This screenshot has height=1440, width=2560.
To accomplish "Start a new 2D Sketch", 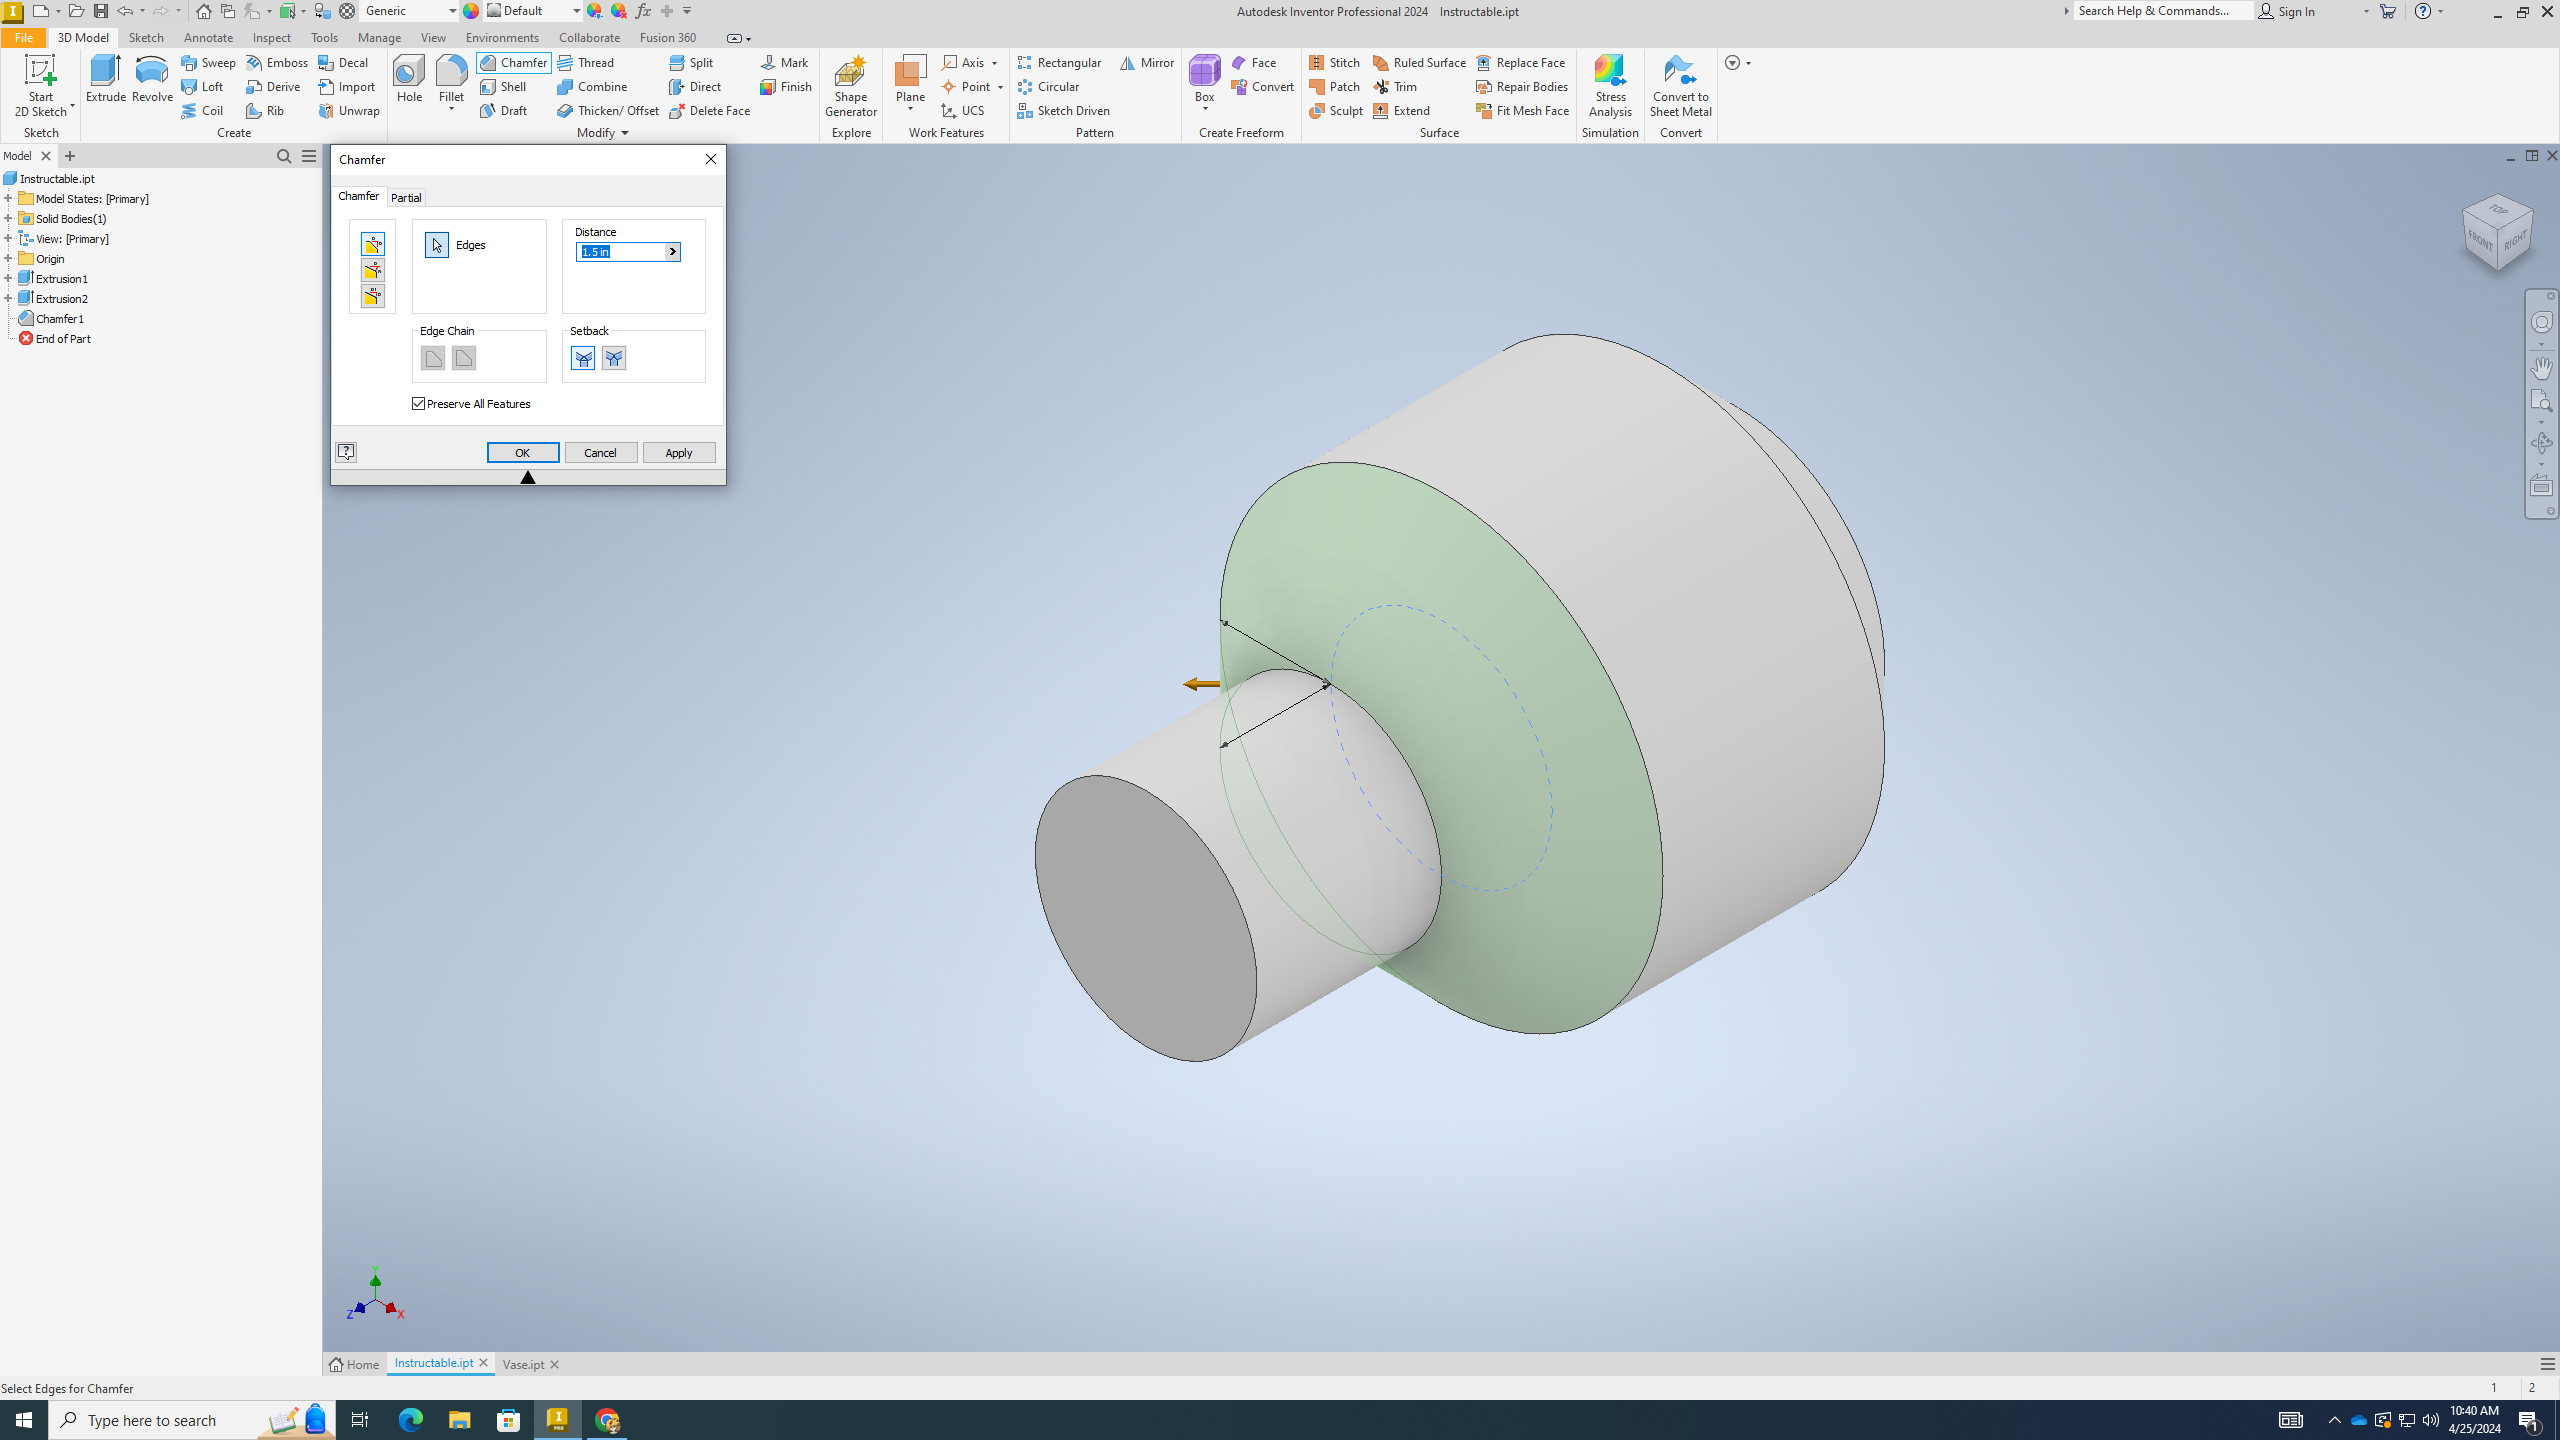I will [41, 86].
